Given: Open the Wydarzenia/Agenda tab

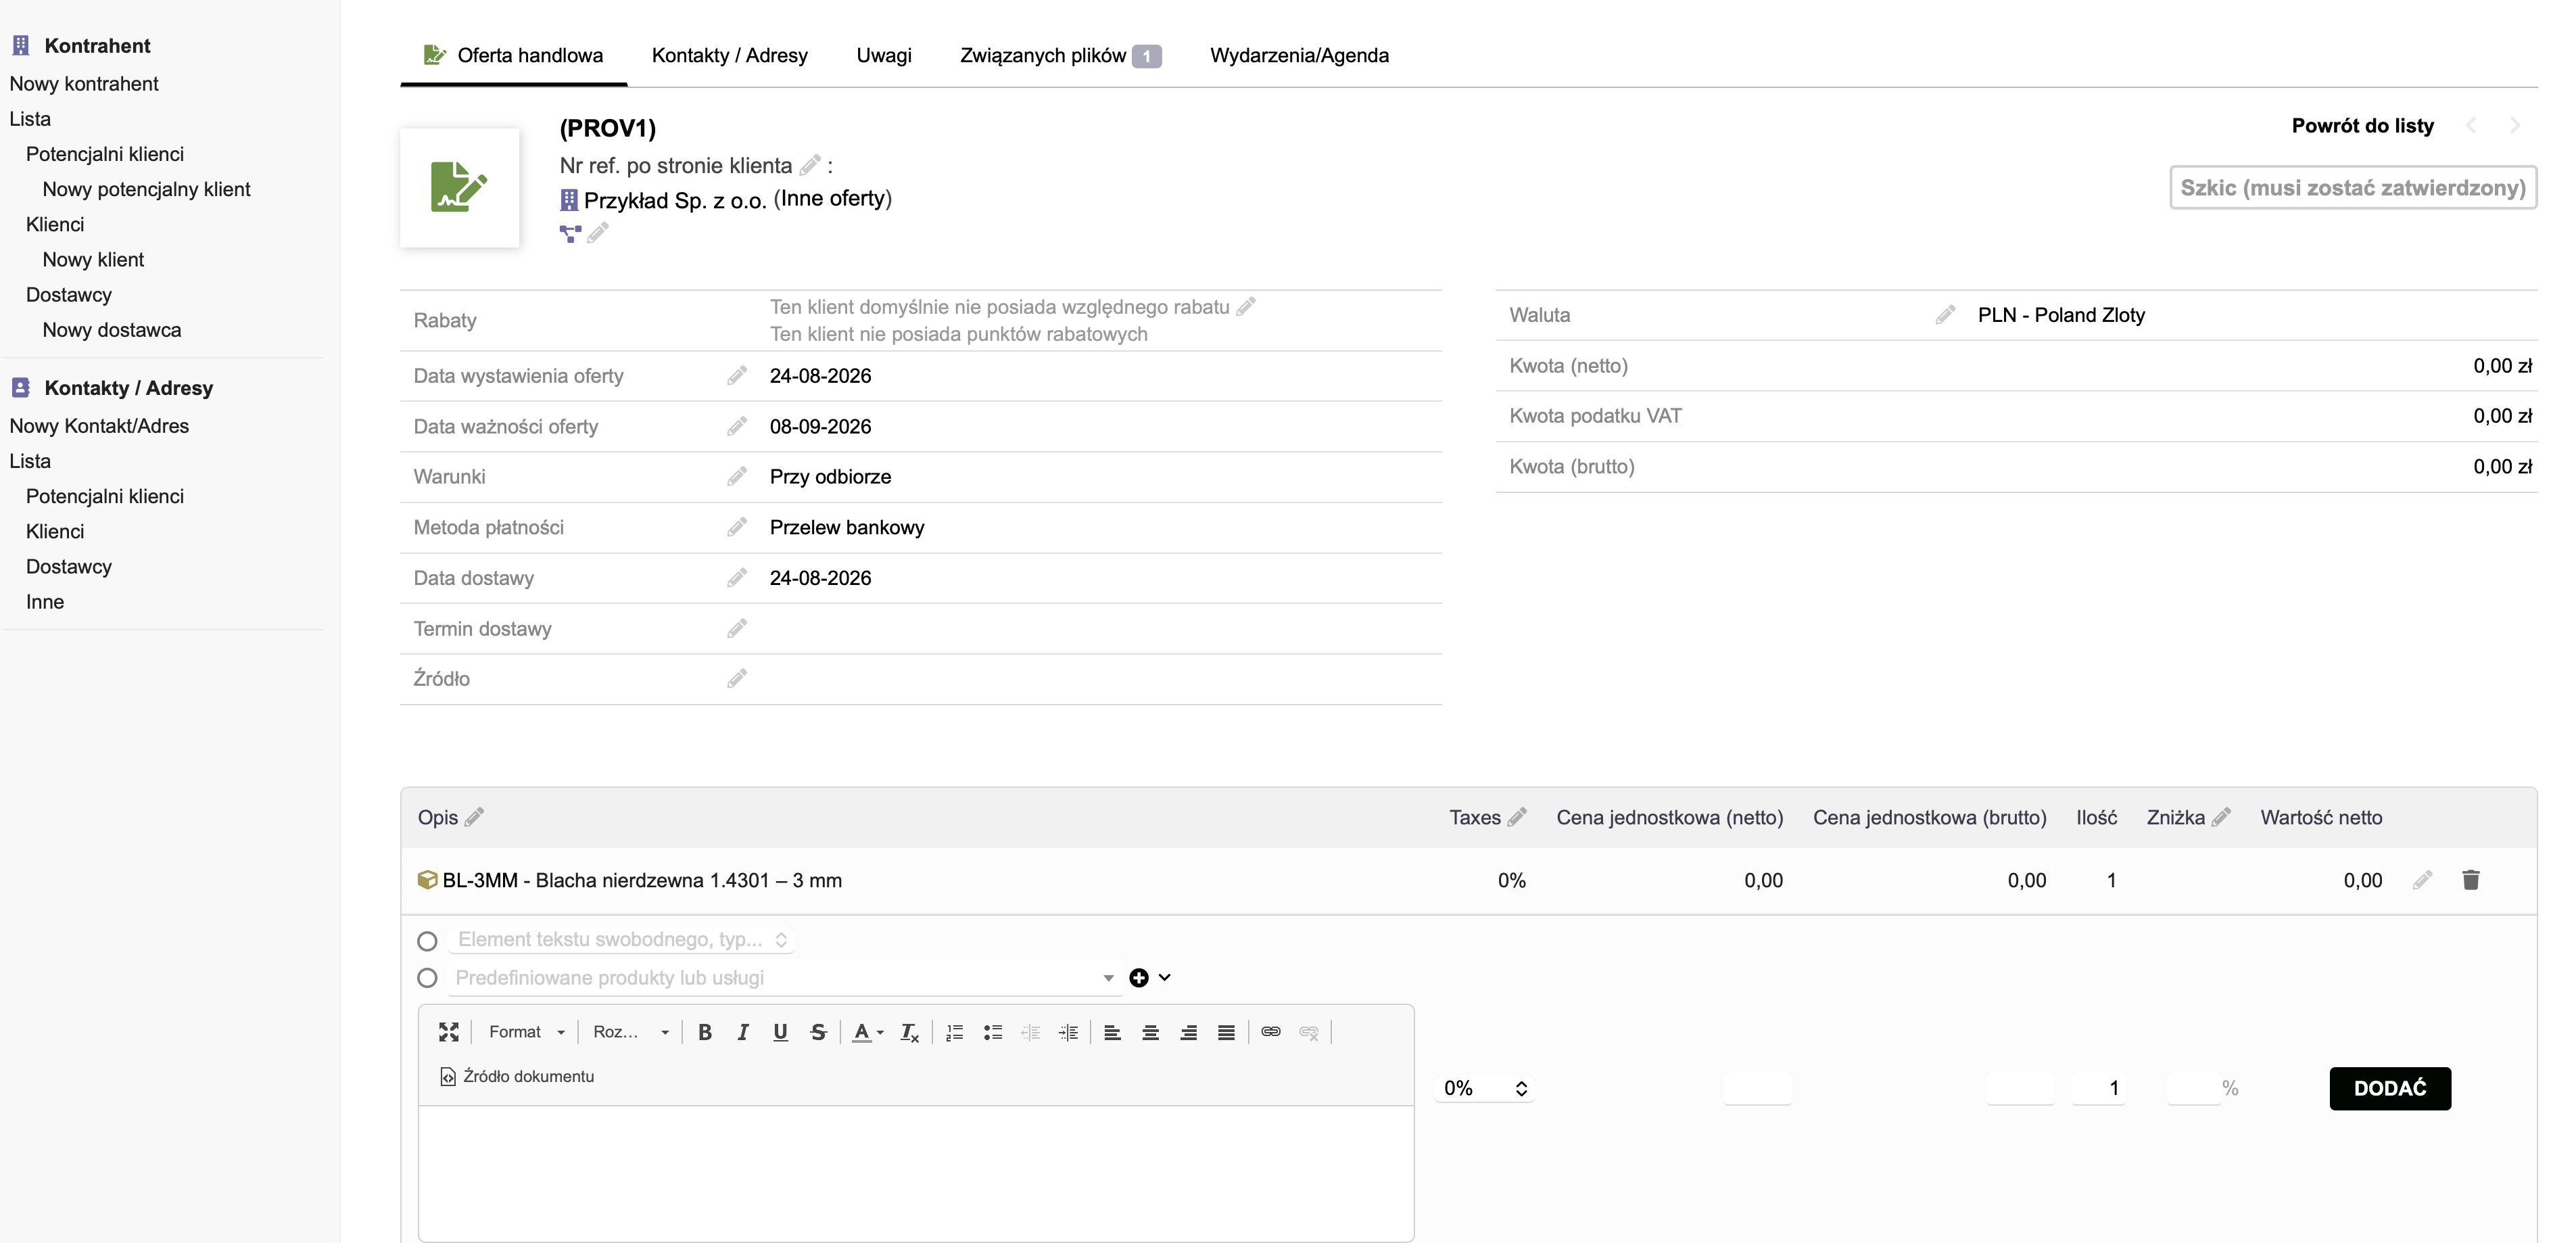Looking at the screenshot, I should tap(1299, 55).
